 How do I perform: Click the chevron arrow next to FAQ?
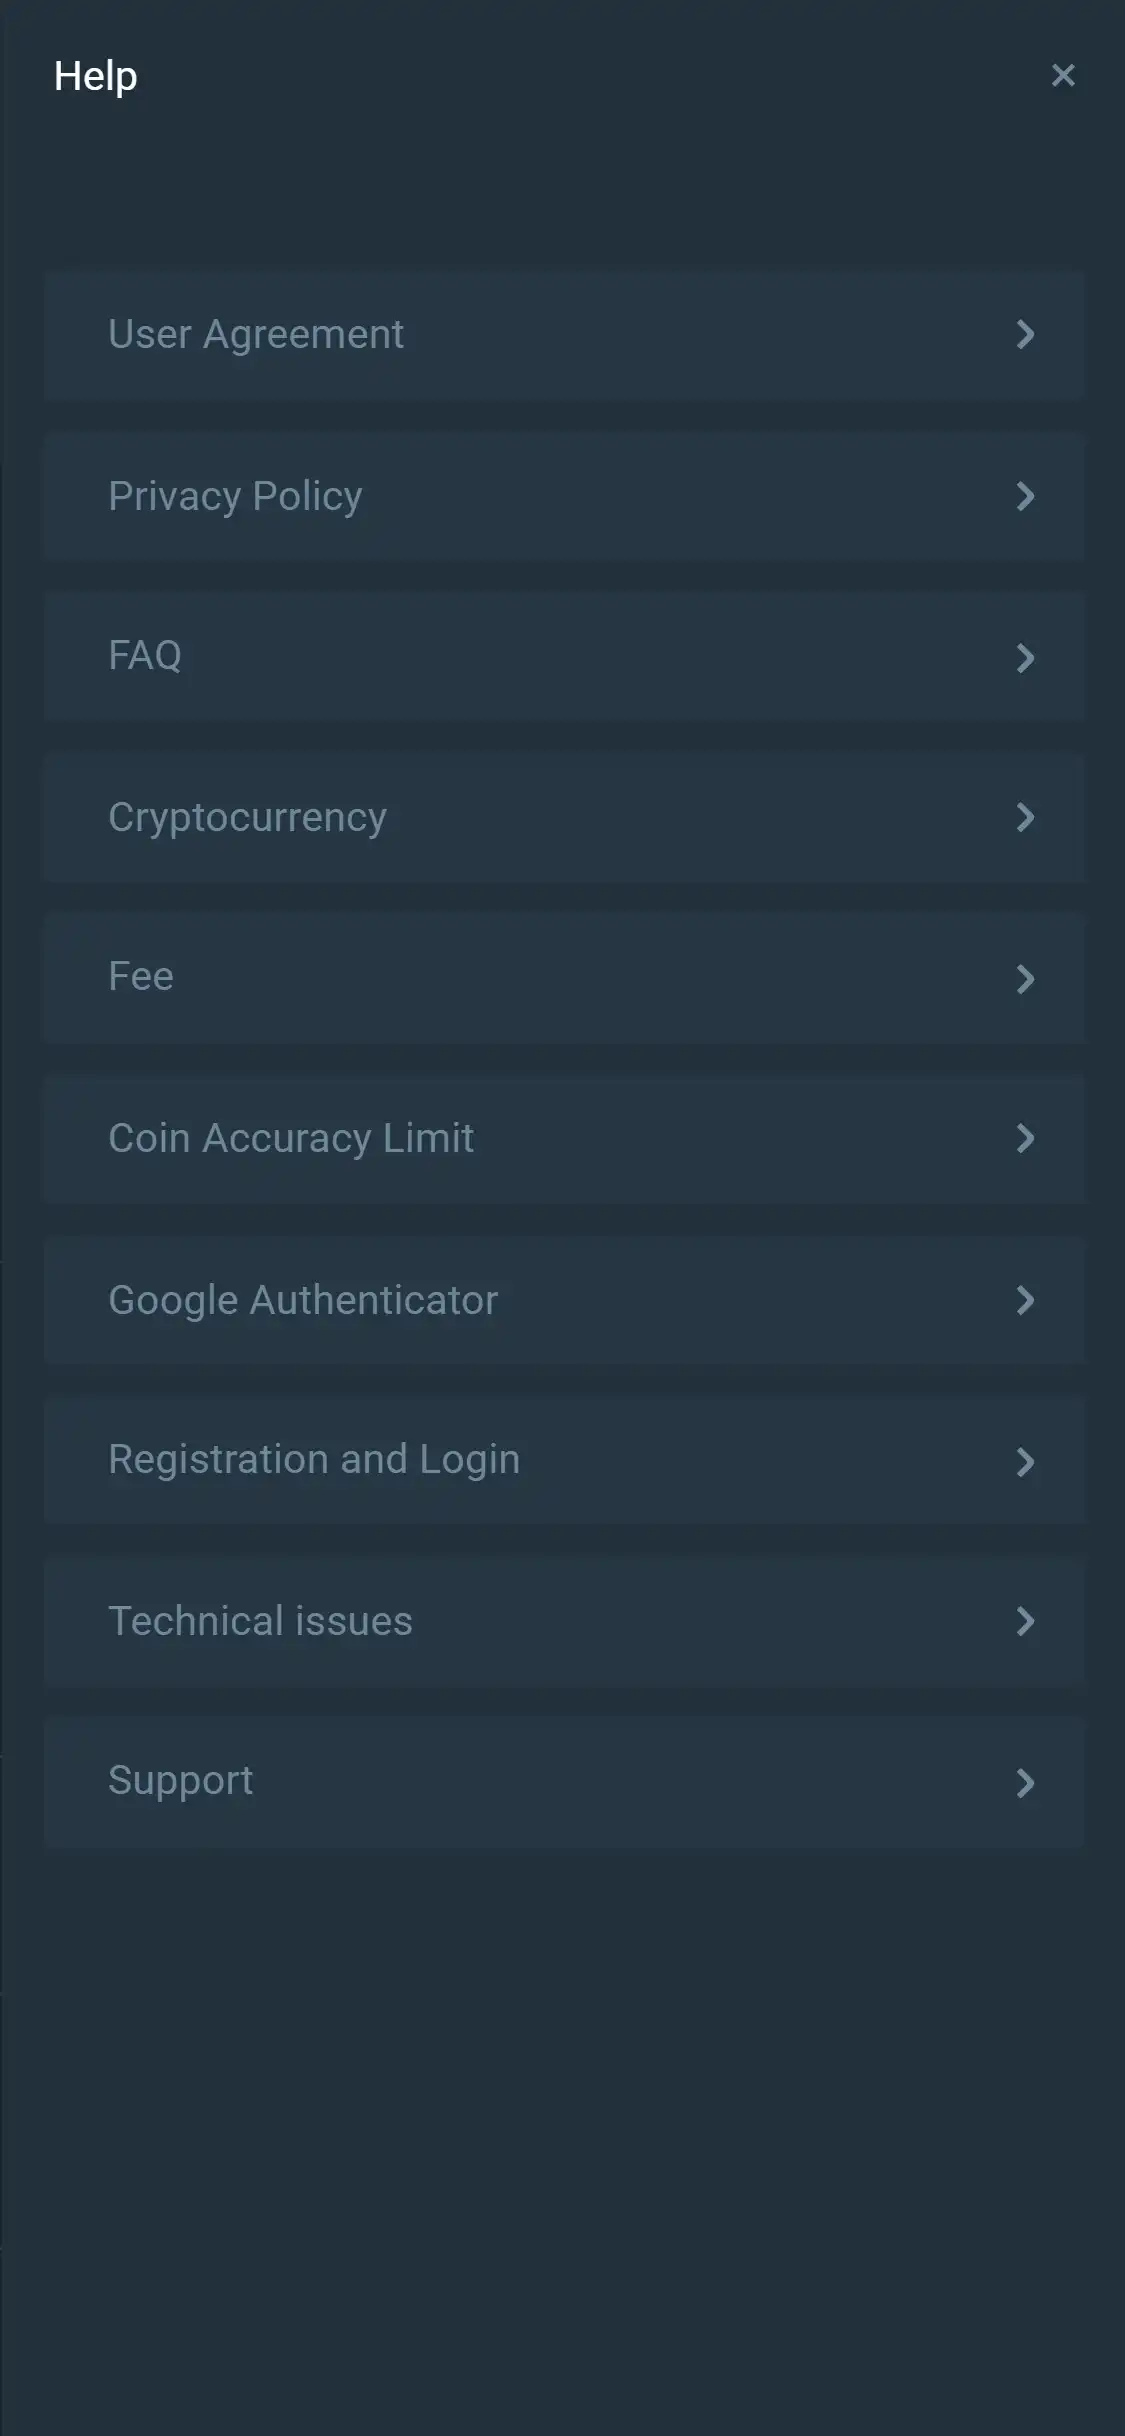[1025, 658]
